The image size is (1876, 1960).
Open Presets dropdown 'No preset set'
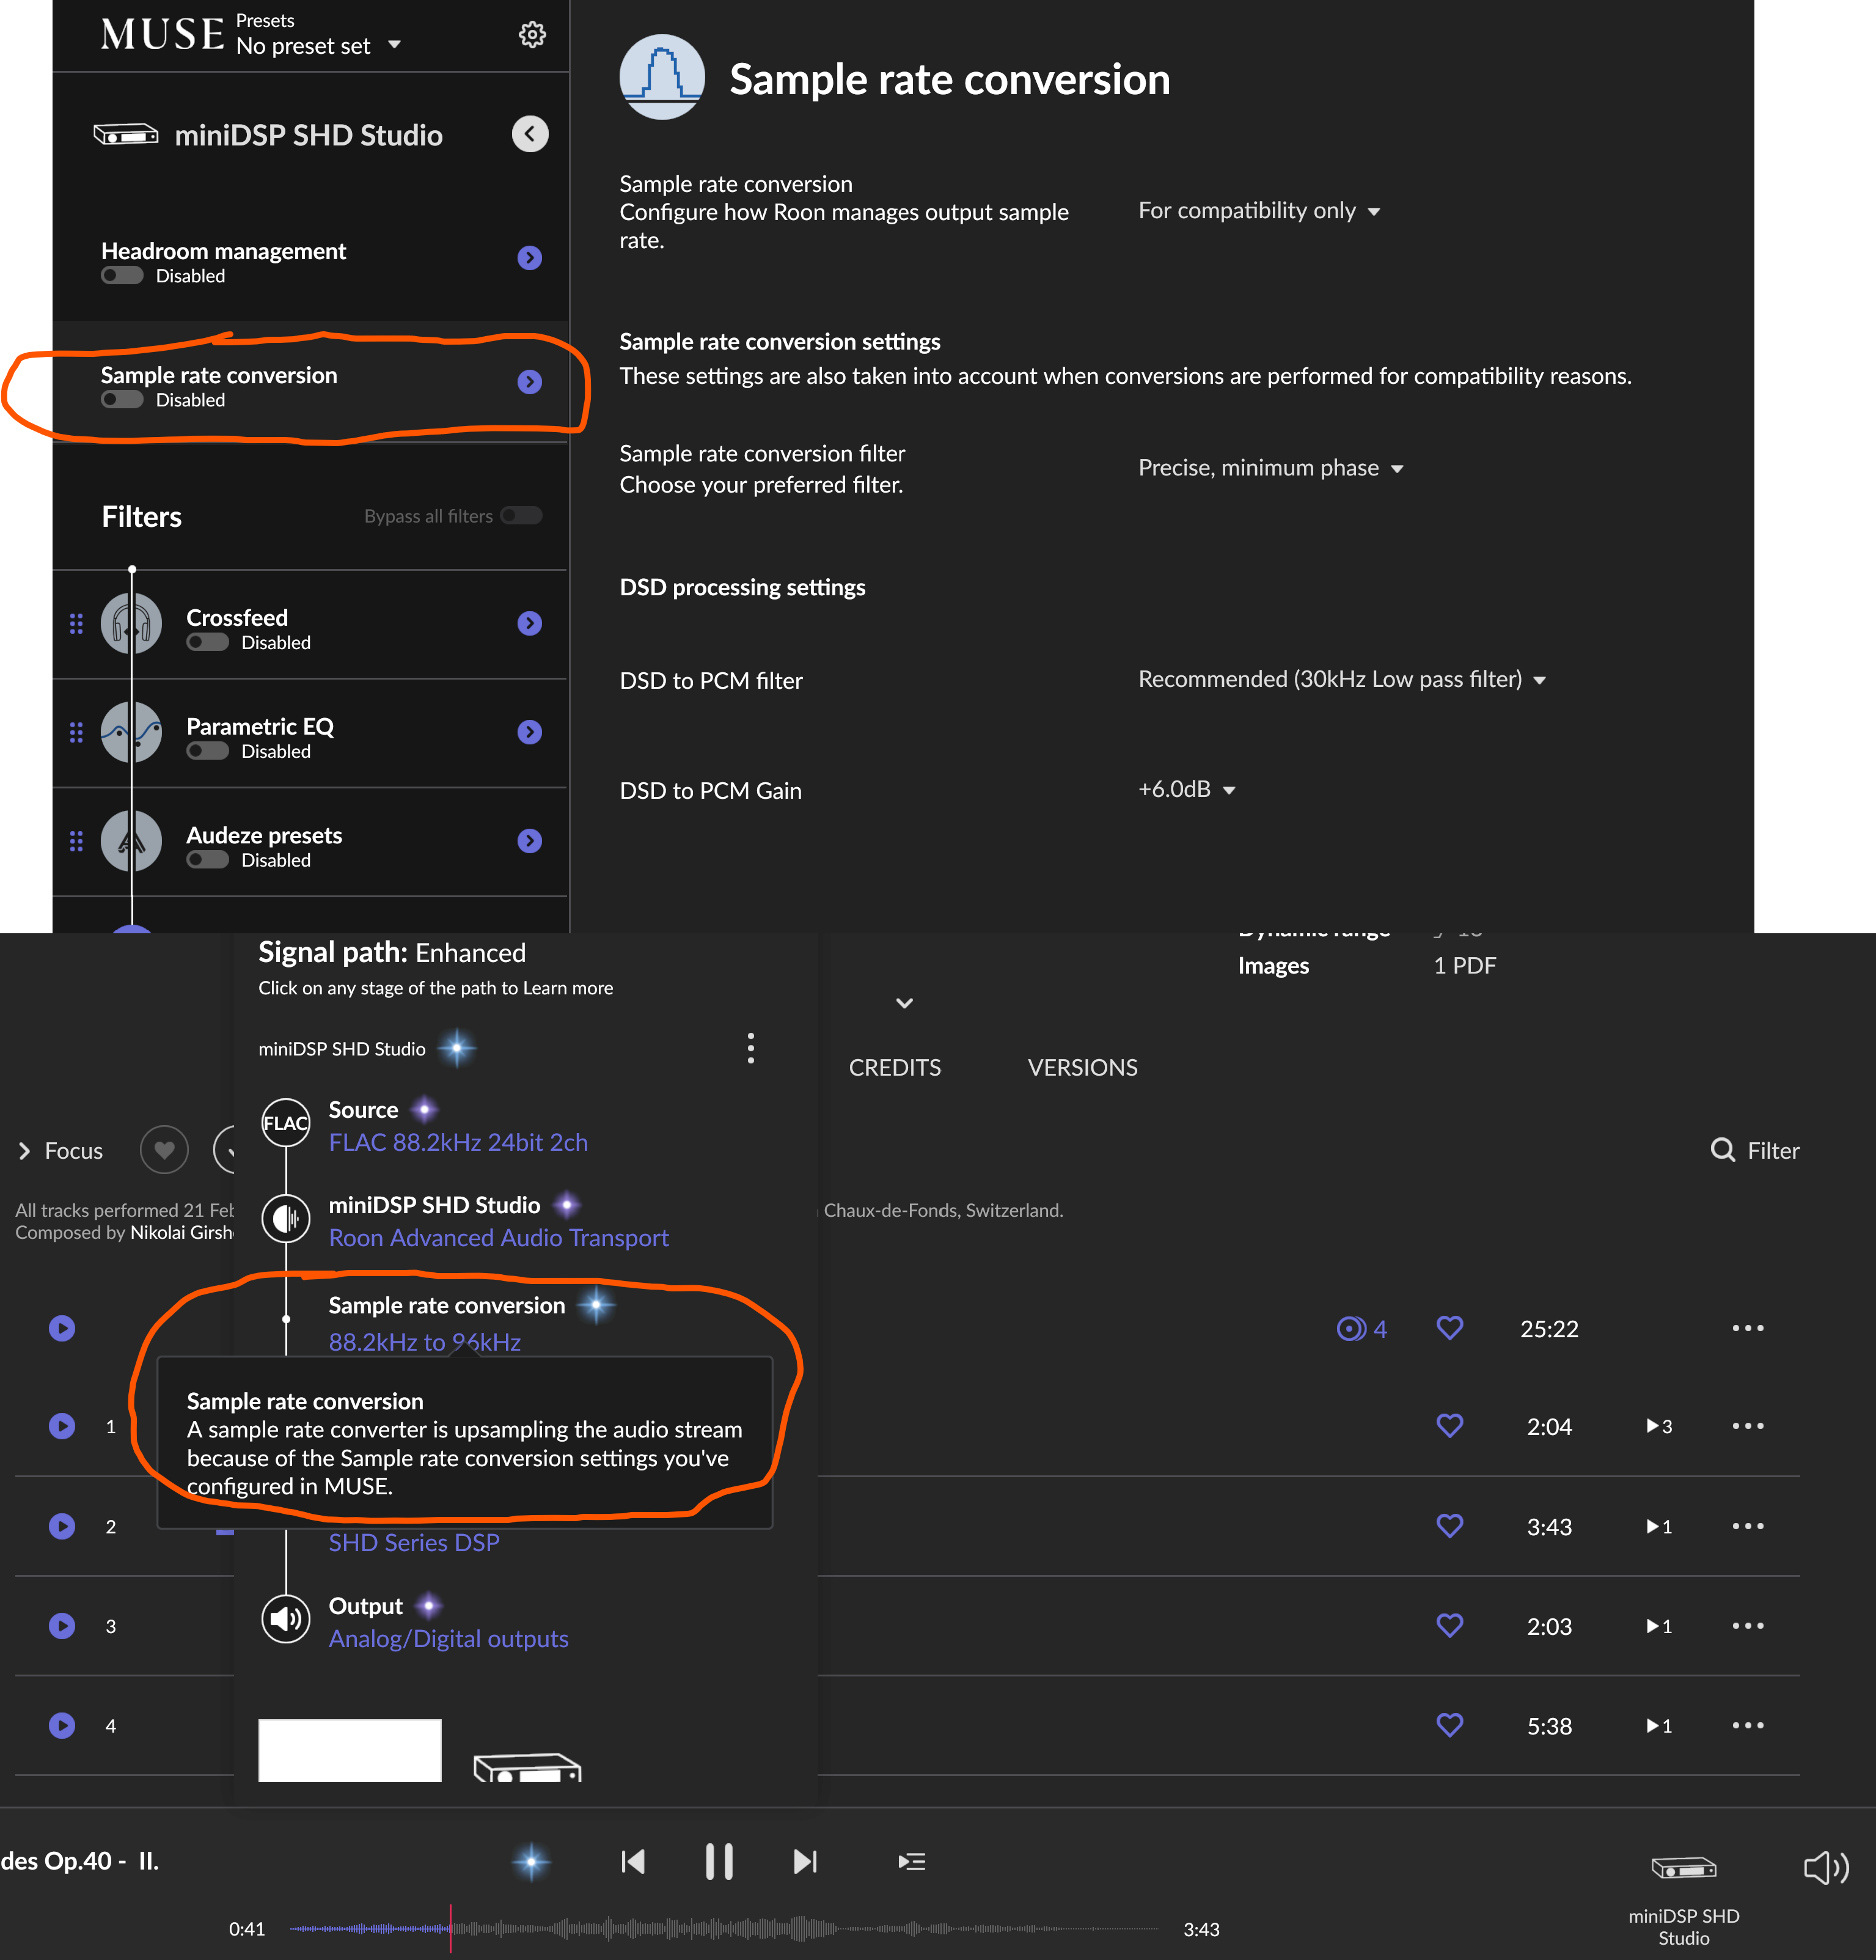click(318, 46)
